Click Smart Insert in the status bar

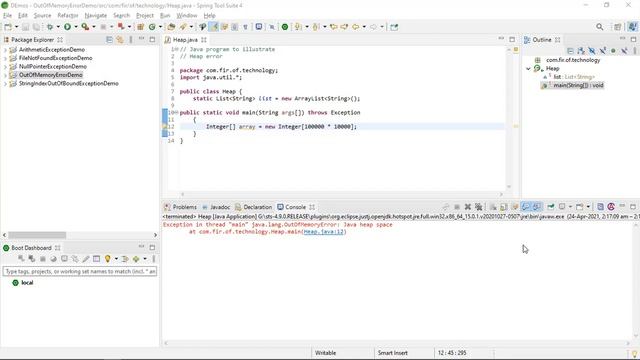coord(393,353)
